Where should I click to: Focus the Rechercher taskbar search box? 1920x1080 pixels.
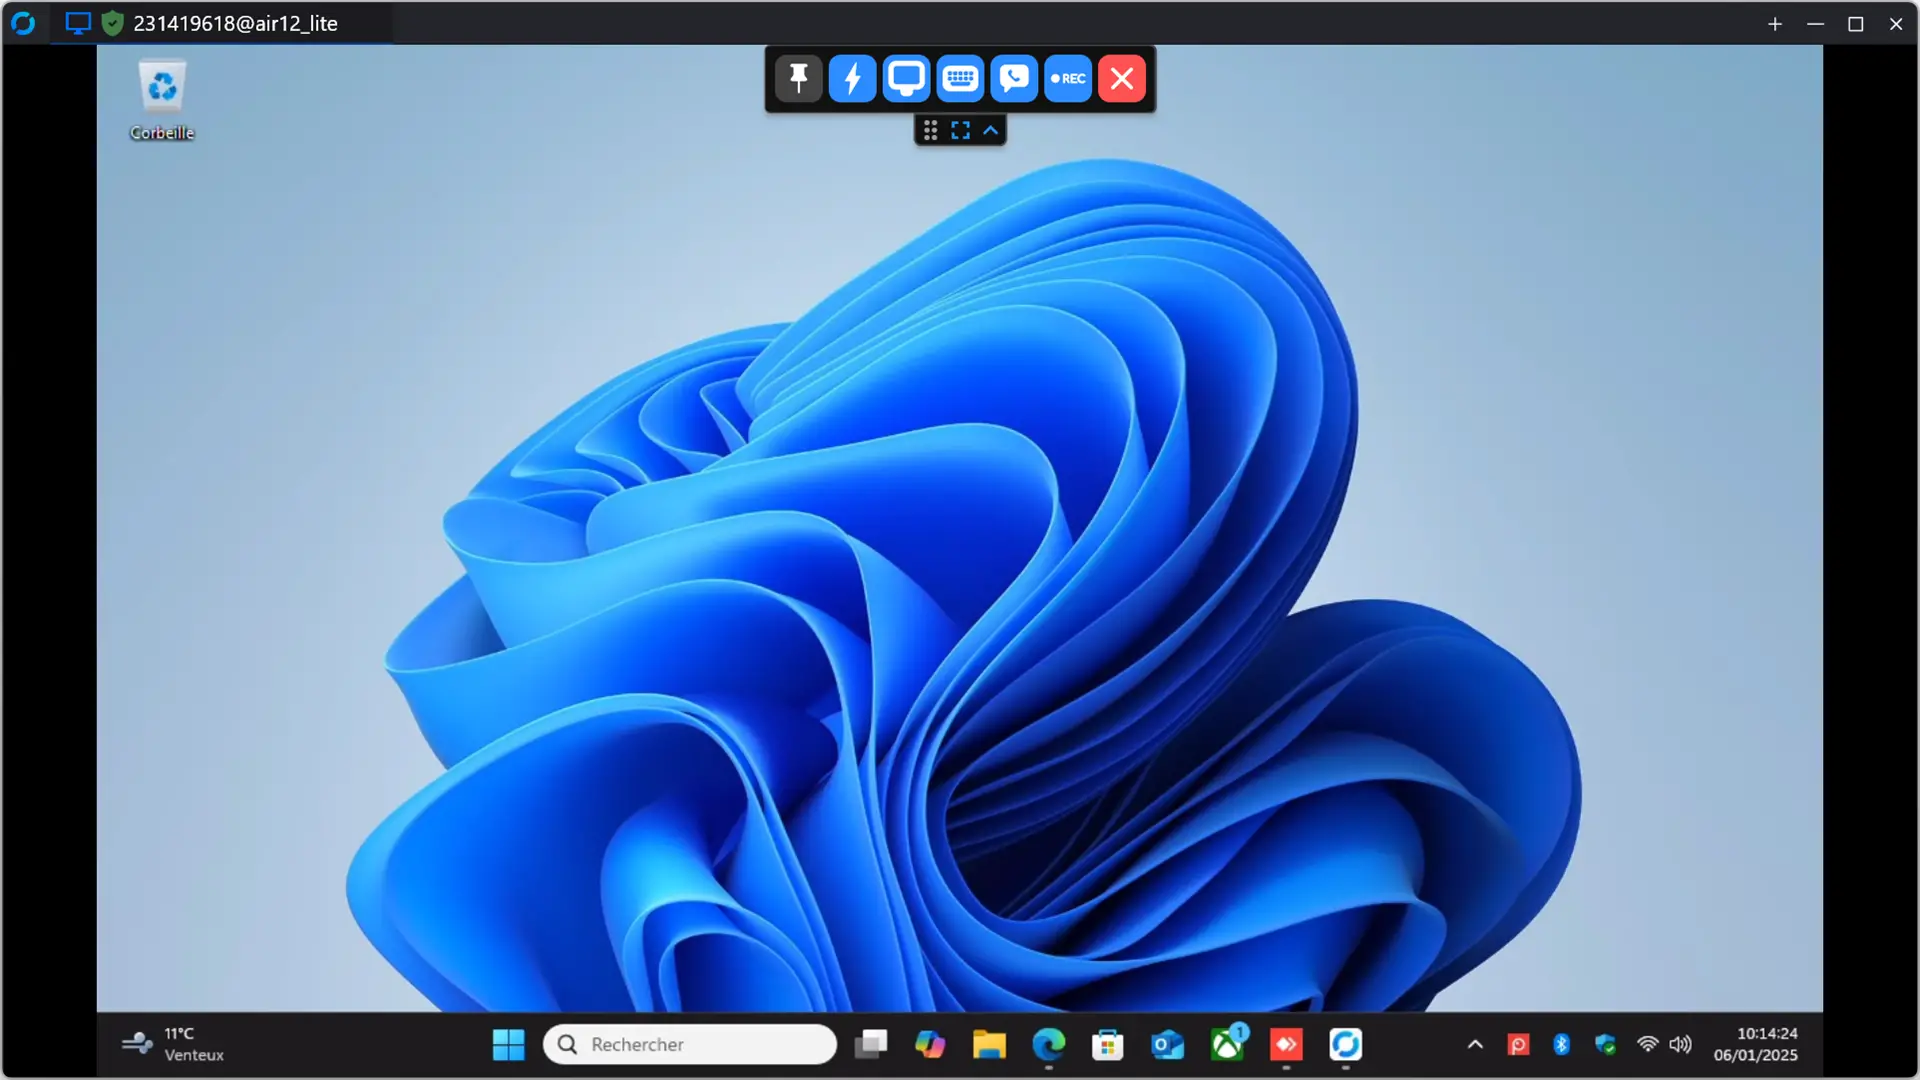(x=690, y=1044)
